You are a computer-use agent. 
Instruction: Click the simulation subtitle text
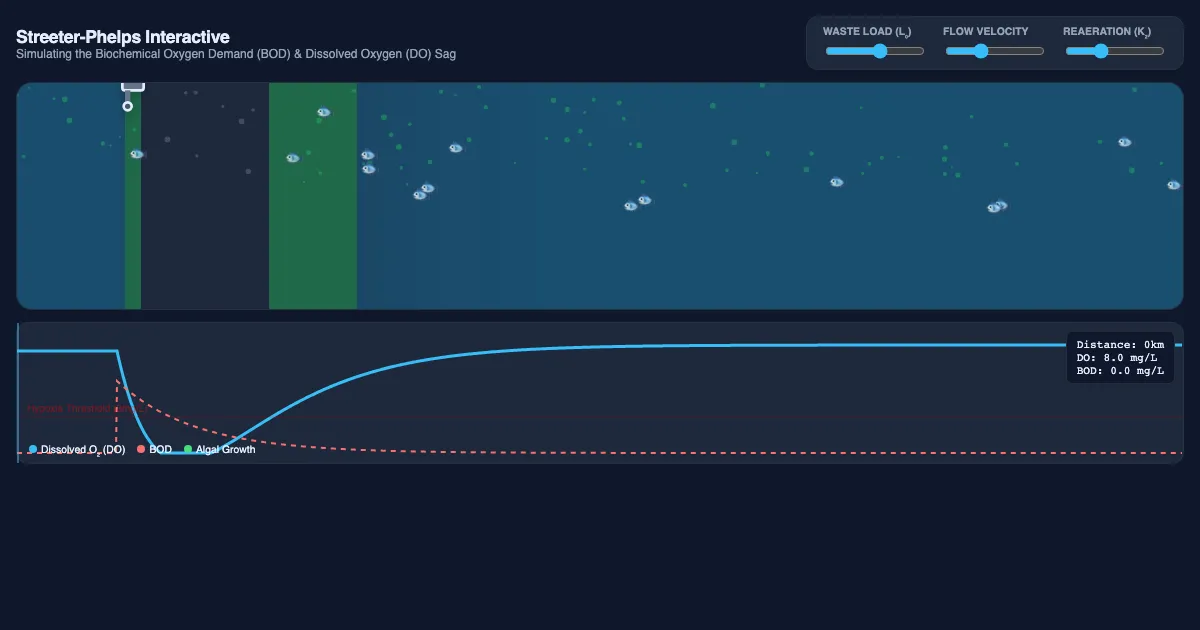[236, 54]
